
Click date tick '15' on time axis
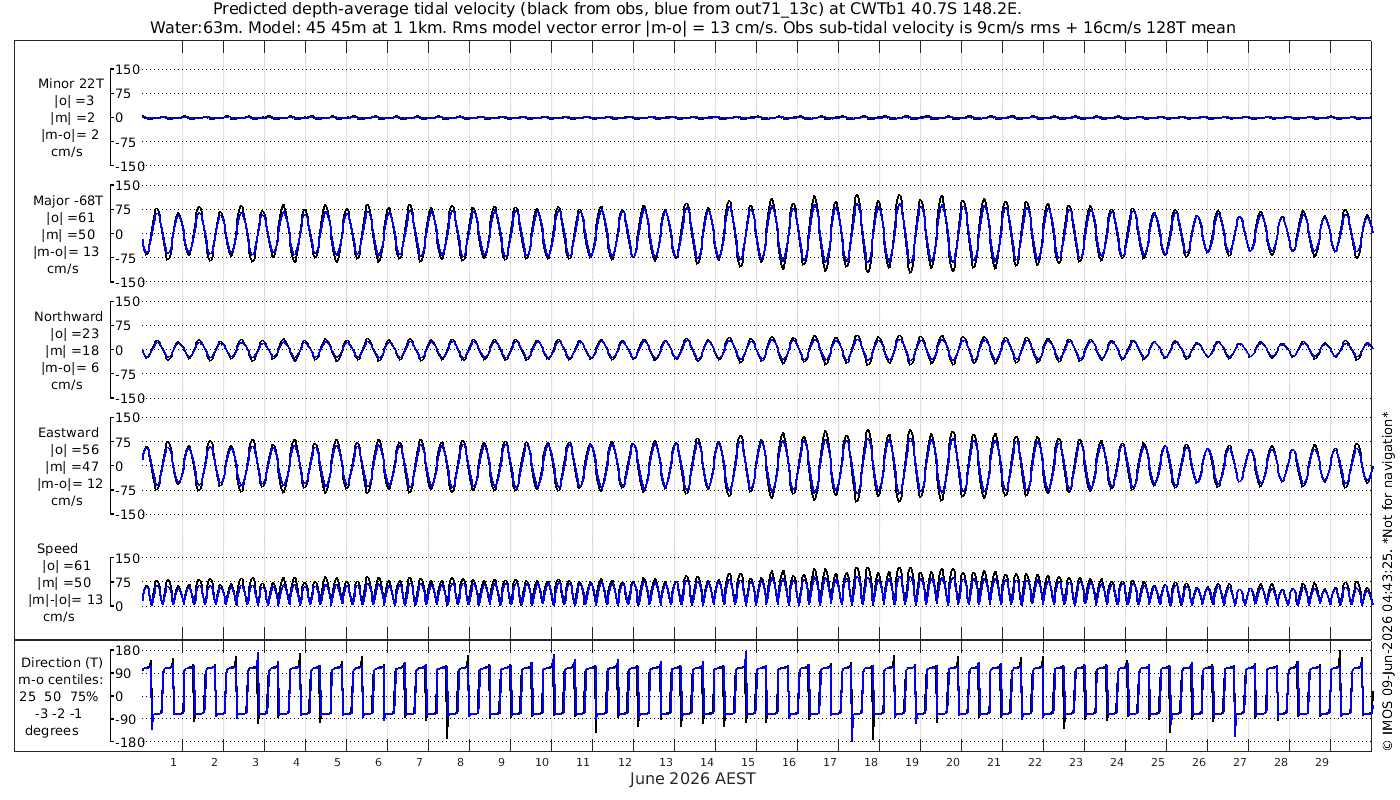748,761
